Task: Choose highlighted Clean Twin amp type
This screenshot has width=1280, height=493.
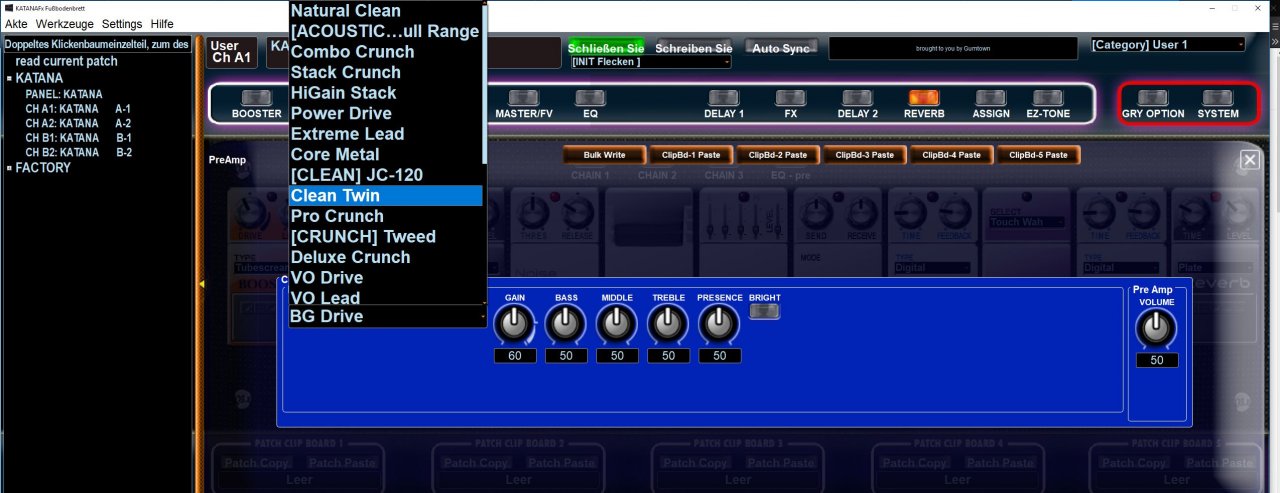Action: (385, 196)
